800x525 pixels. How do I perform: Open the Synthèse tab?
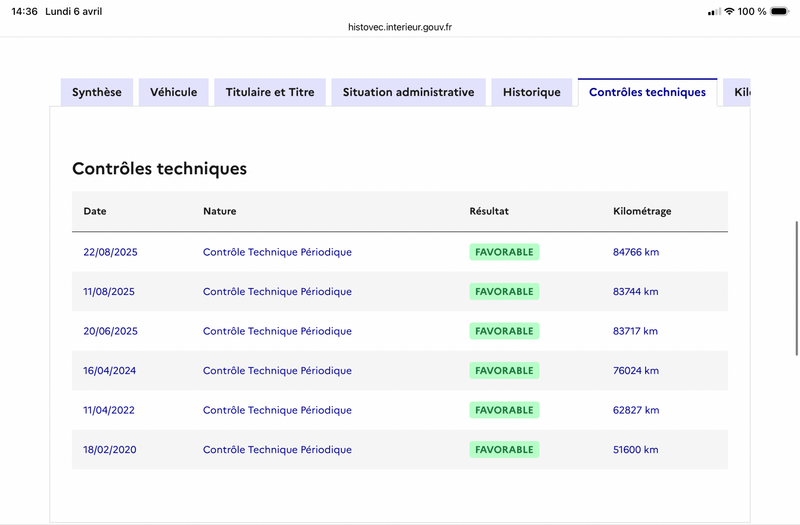pos(96,92)
